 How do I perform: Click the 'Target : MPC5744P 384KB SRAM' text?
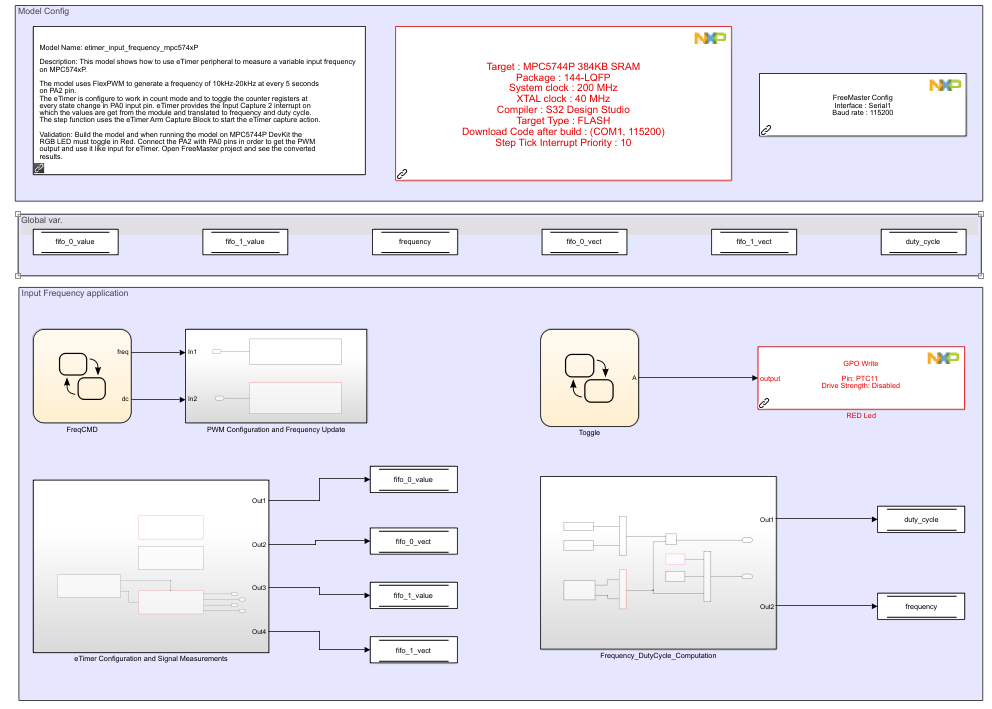(x=563, y=66)
